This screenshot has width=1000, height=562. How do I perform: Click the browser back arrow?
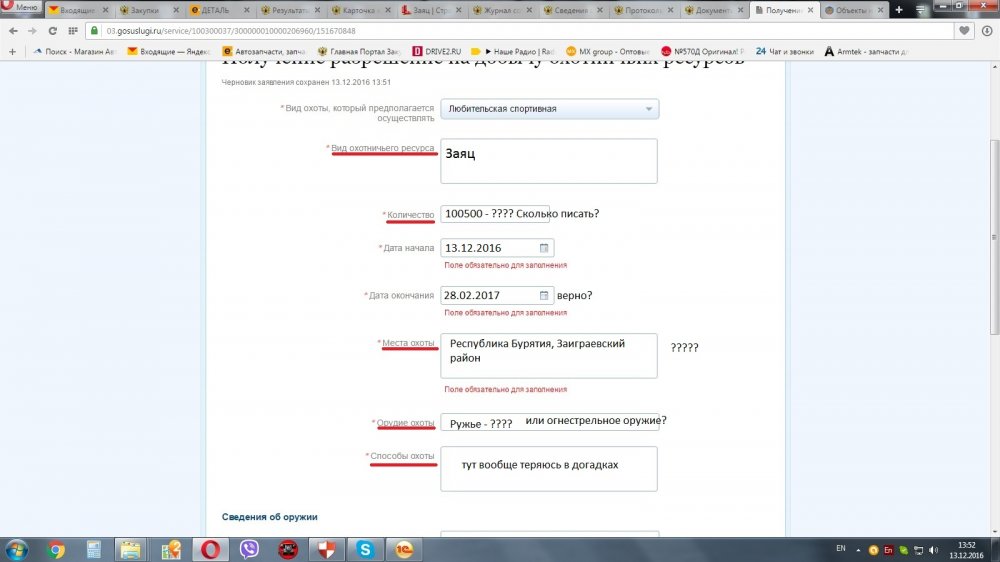pyautogui.click(x=12, y=30)
